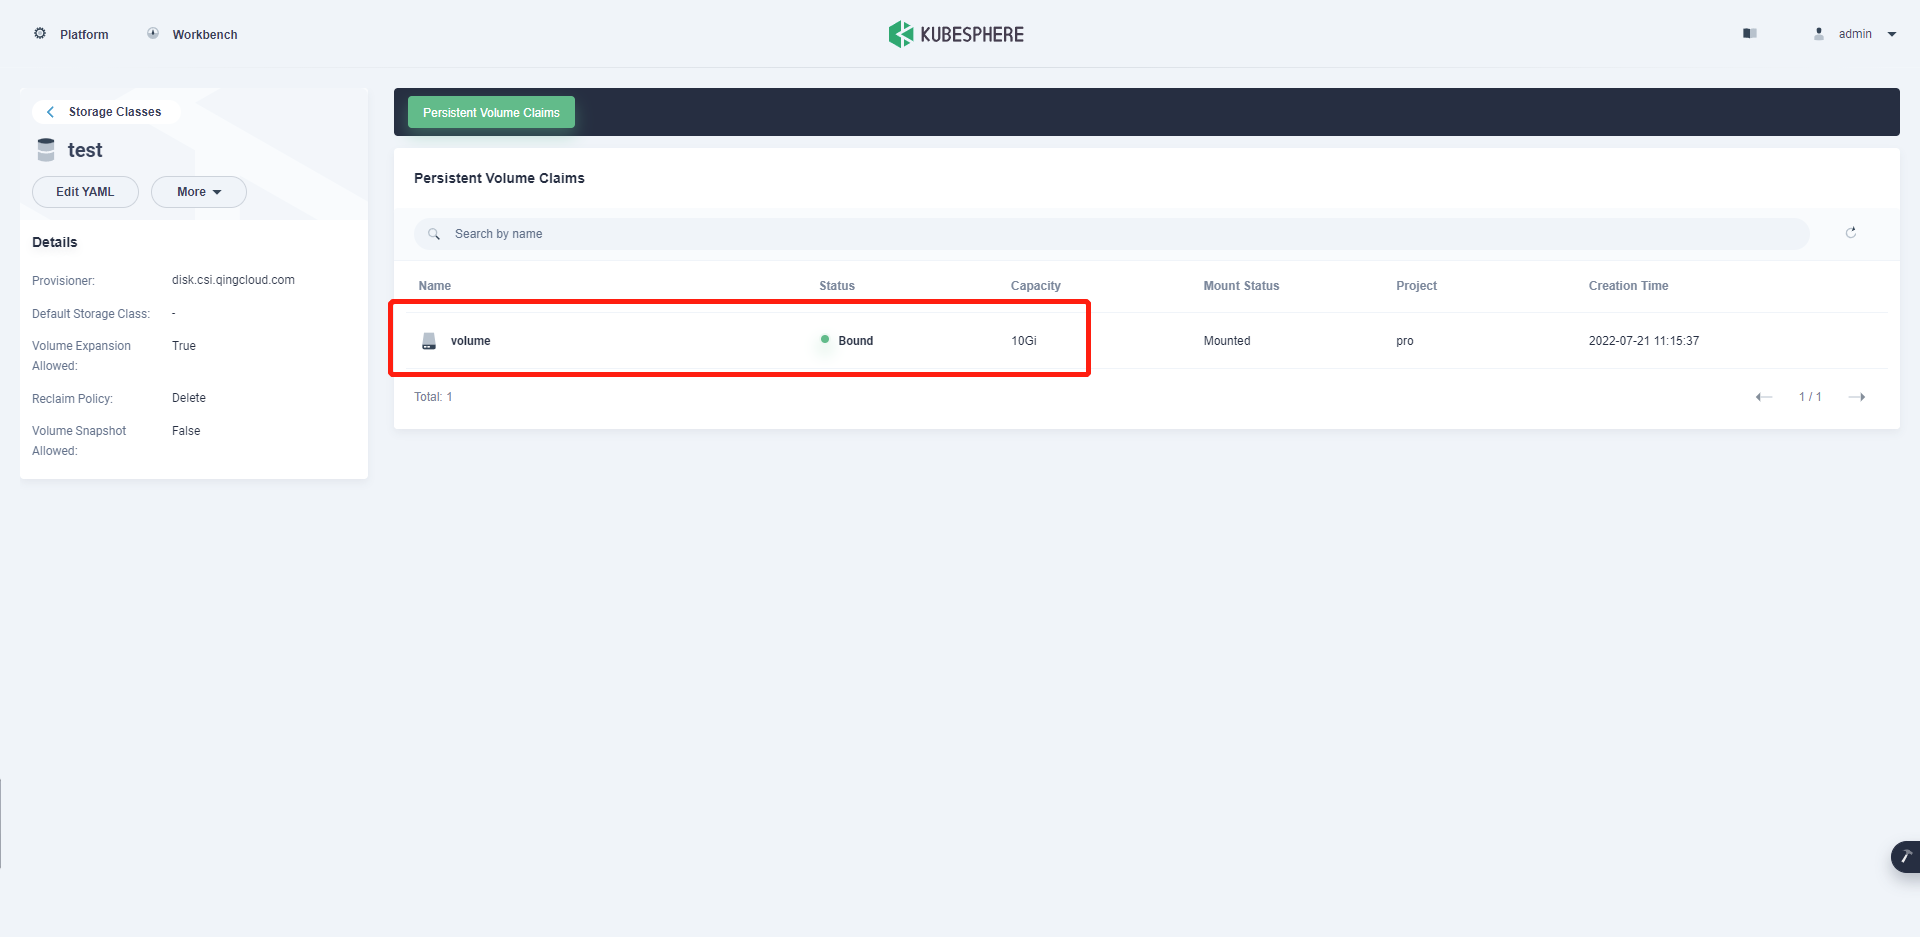
Task: Click the Volume Snapshot Allowed False value
Action: (186, 431)
